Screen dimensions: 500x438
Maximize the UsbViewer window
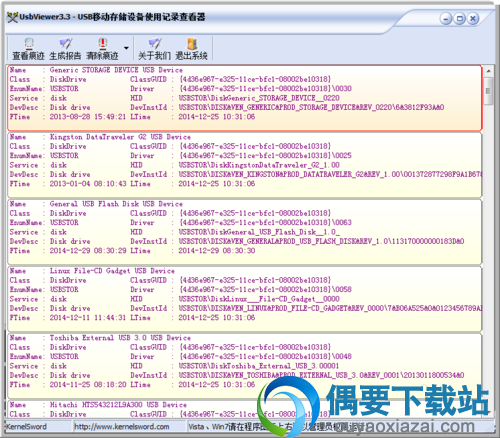[459, 18]
